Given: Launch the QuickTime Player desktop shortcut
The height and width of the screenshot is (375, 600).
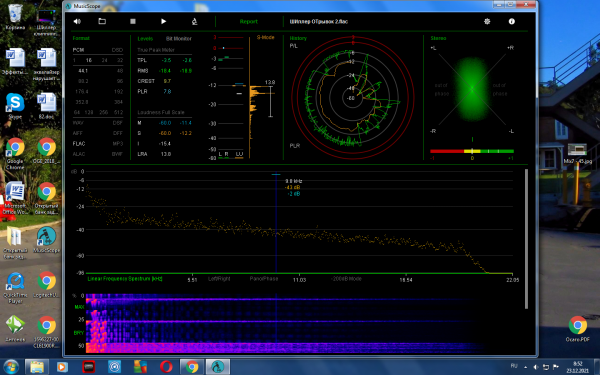Looking at the screenshot, I should coord(15,288).
